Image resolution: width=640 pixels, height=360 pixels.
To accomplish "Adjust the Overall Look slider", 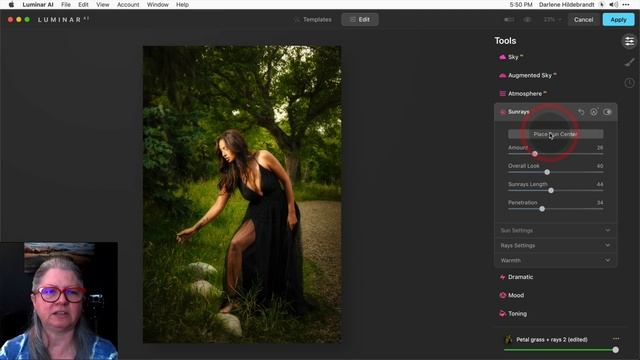I will coord(547,172).
